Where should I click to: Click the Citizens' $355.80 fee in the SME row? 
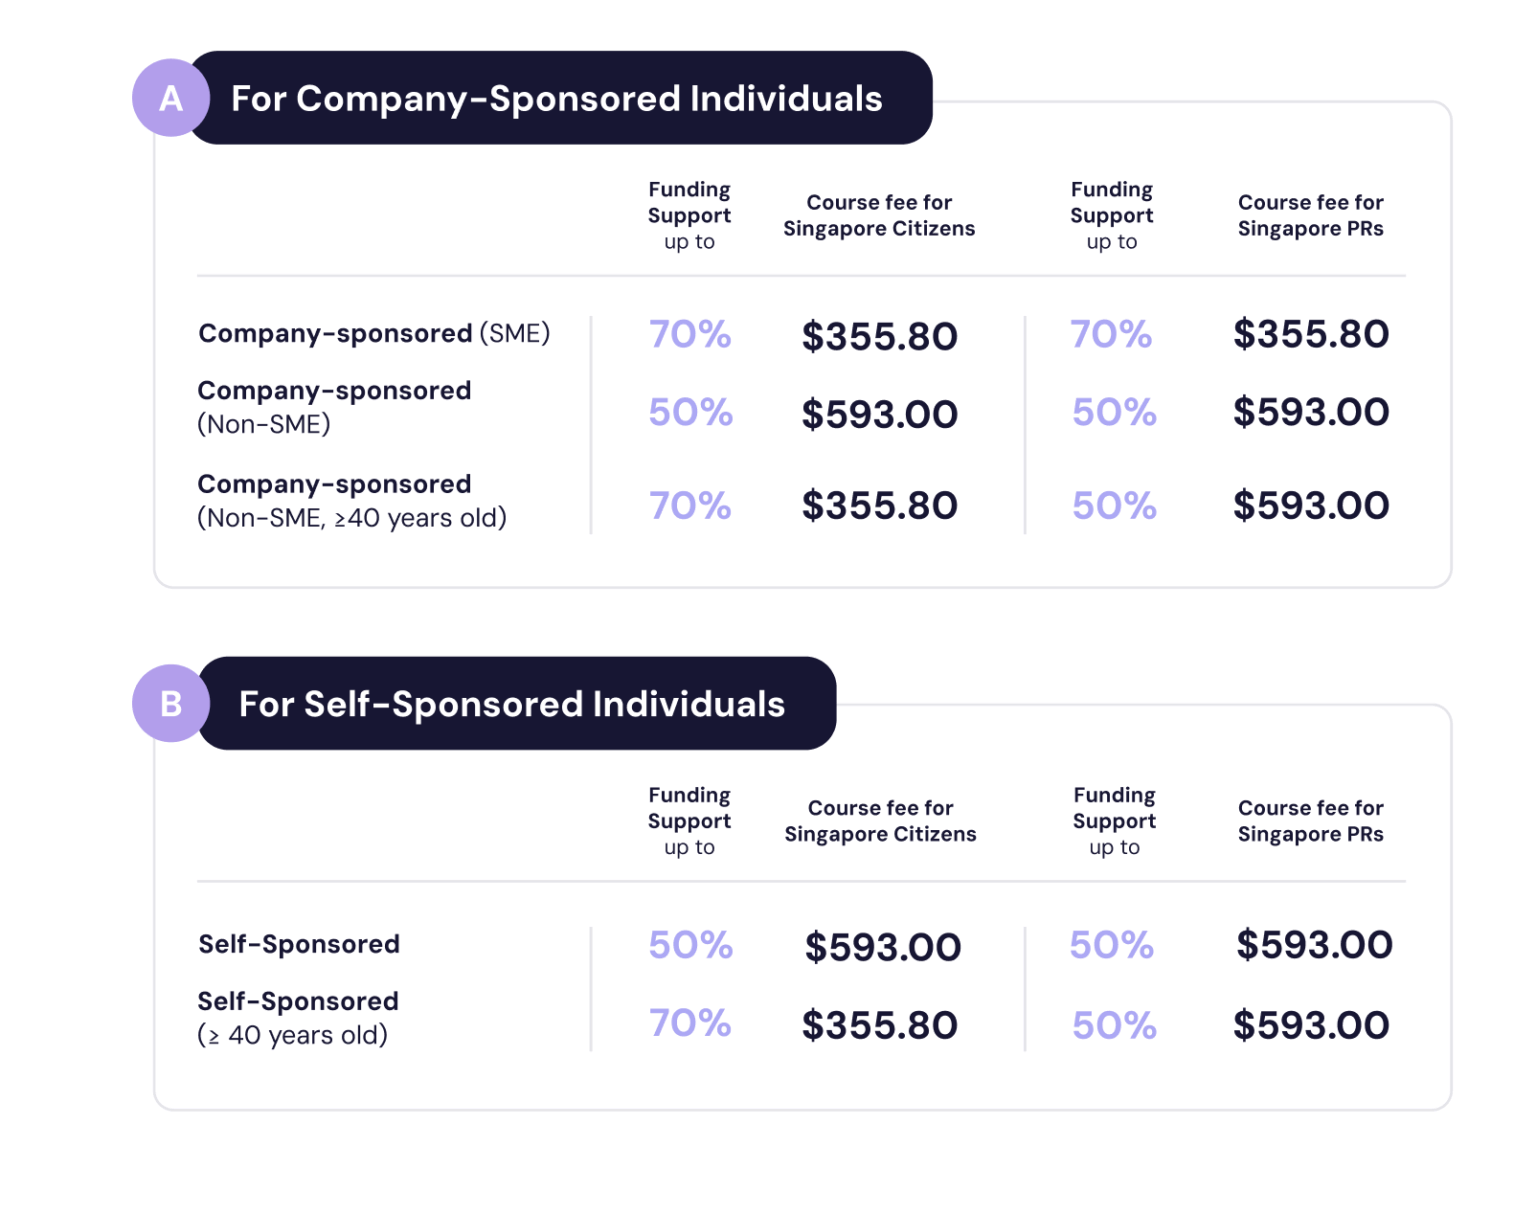click(x=879, y=336)
